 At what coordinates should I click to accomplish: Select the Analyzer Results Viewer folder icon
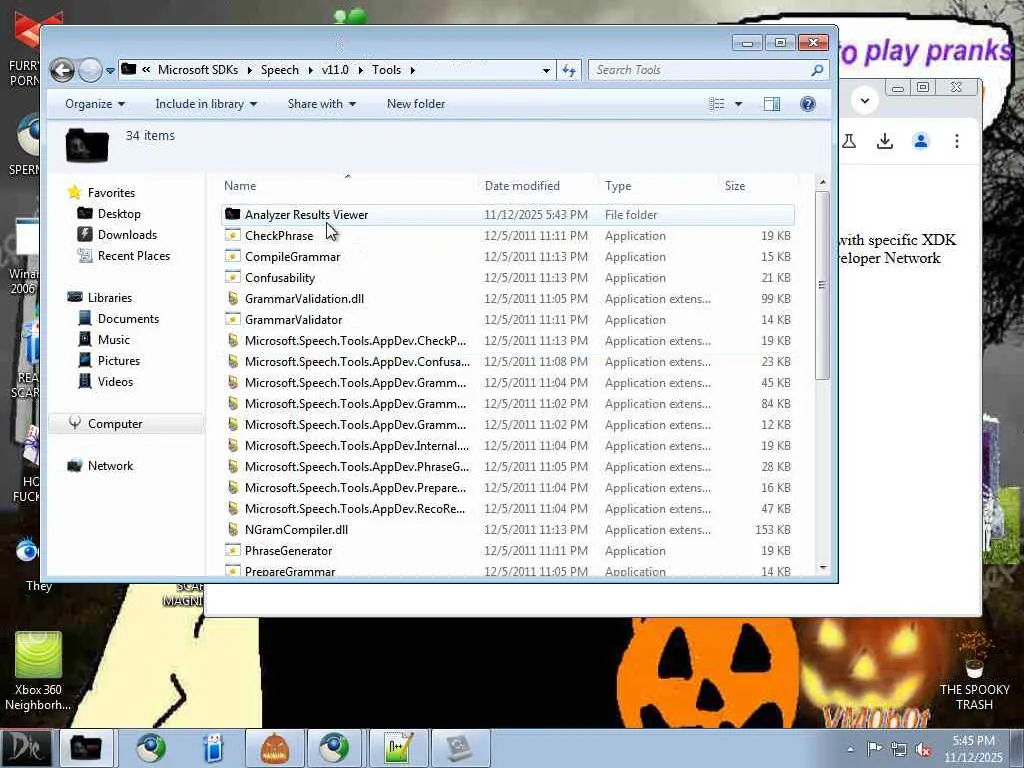coord(232,214)
